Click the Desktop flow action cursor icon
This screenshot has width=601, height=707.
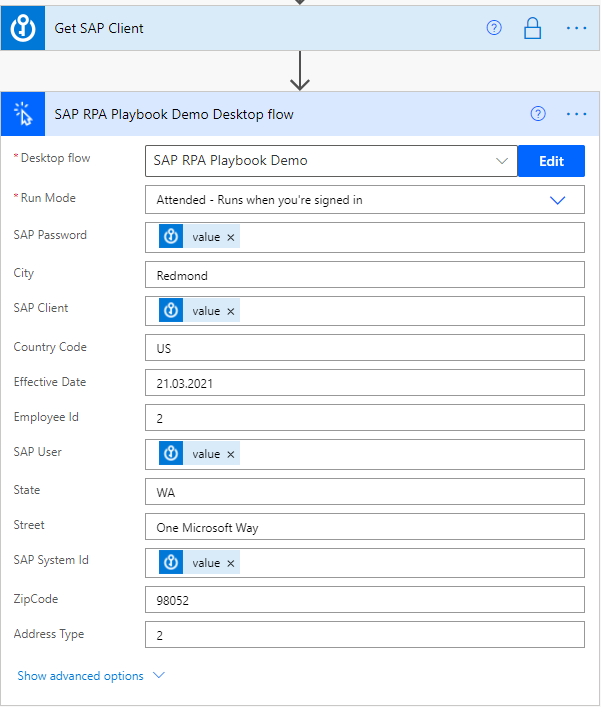23,114
